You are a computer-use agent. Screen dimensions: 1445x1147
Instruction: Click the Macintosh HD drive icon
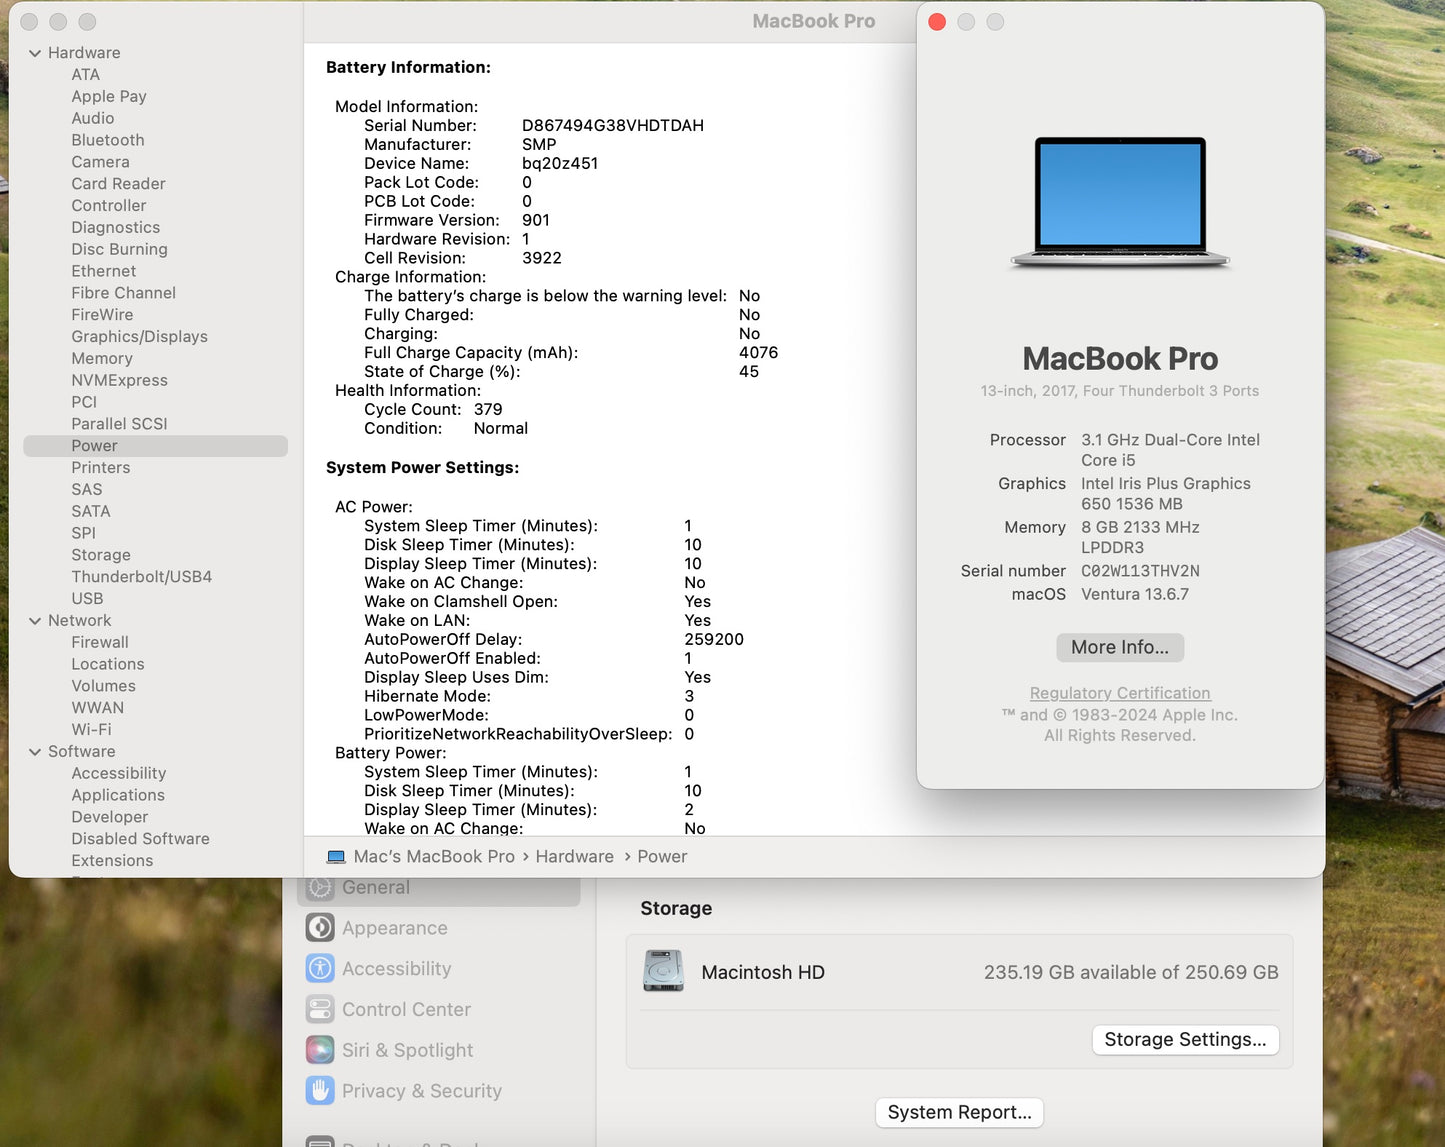(x=664, y=971)
